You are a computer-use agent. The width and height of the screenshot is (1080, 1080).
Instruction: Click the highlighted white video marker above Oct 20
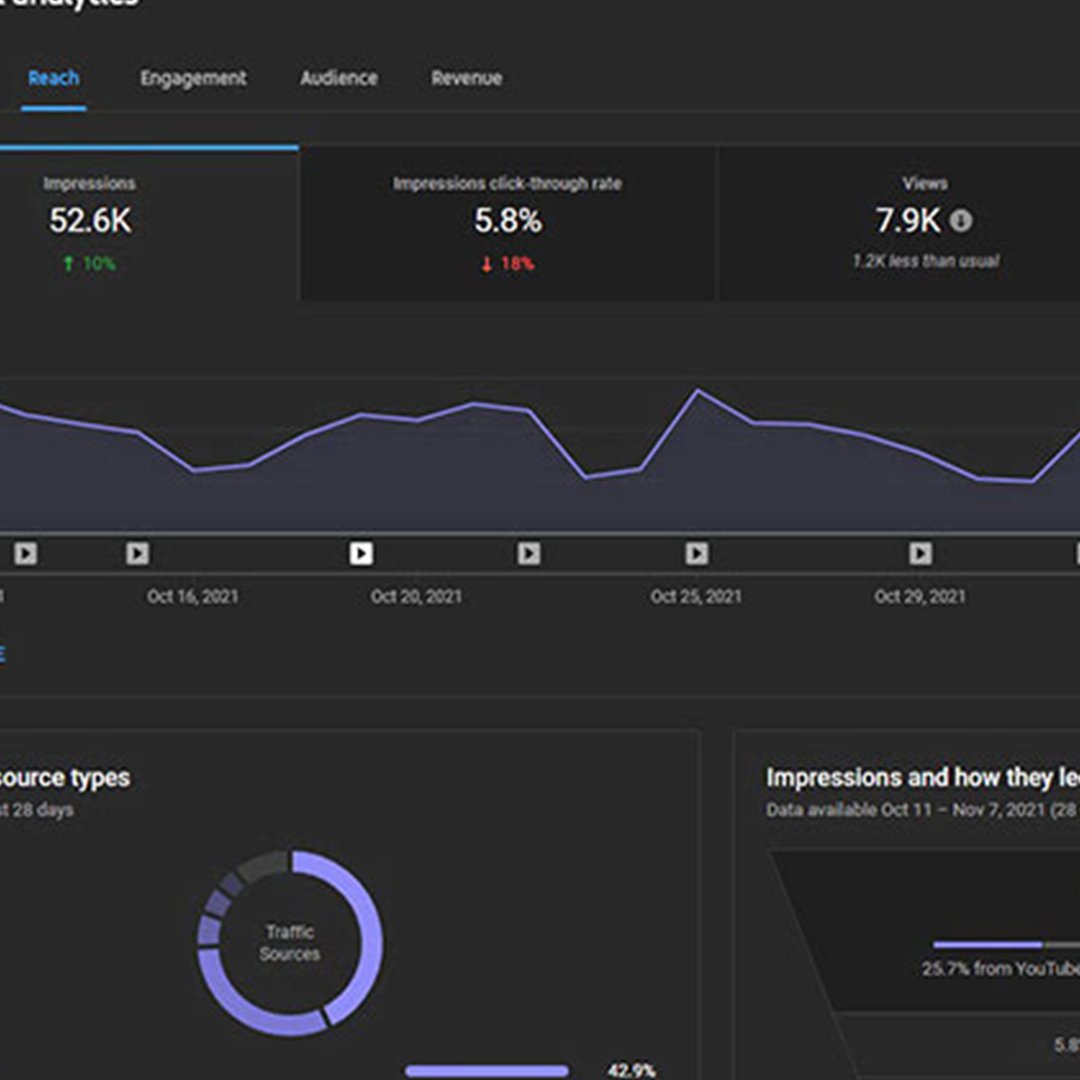[x=361, y=553]
